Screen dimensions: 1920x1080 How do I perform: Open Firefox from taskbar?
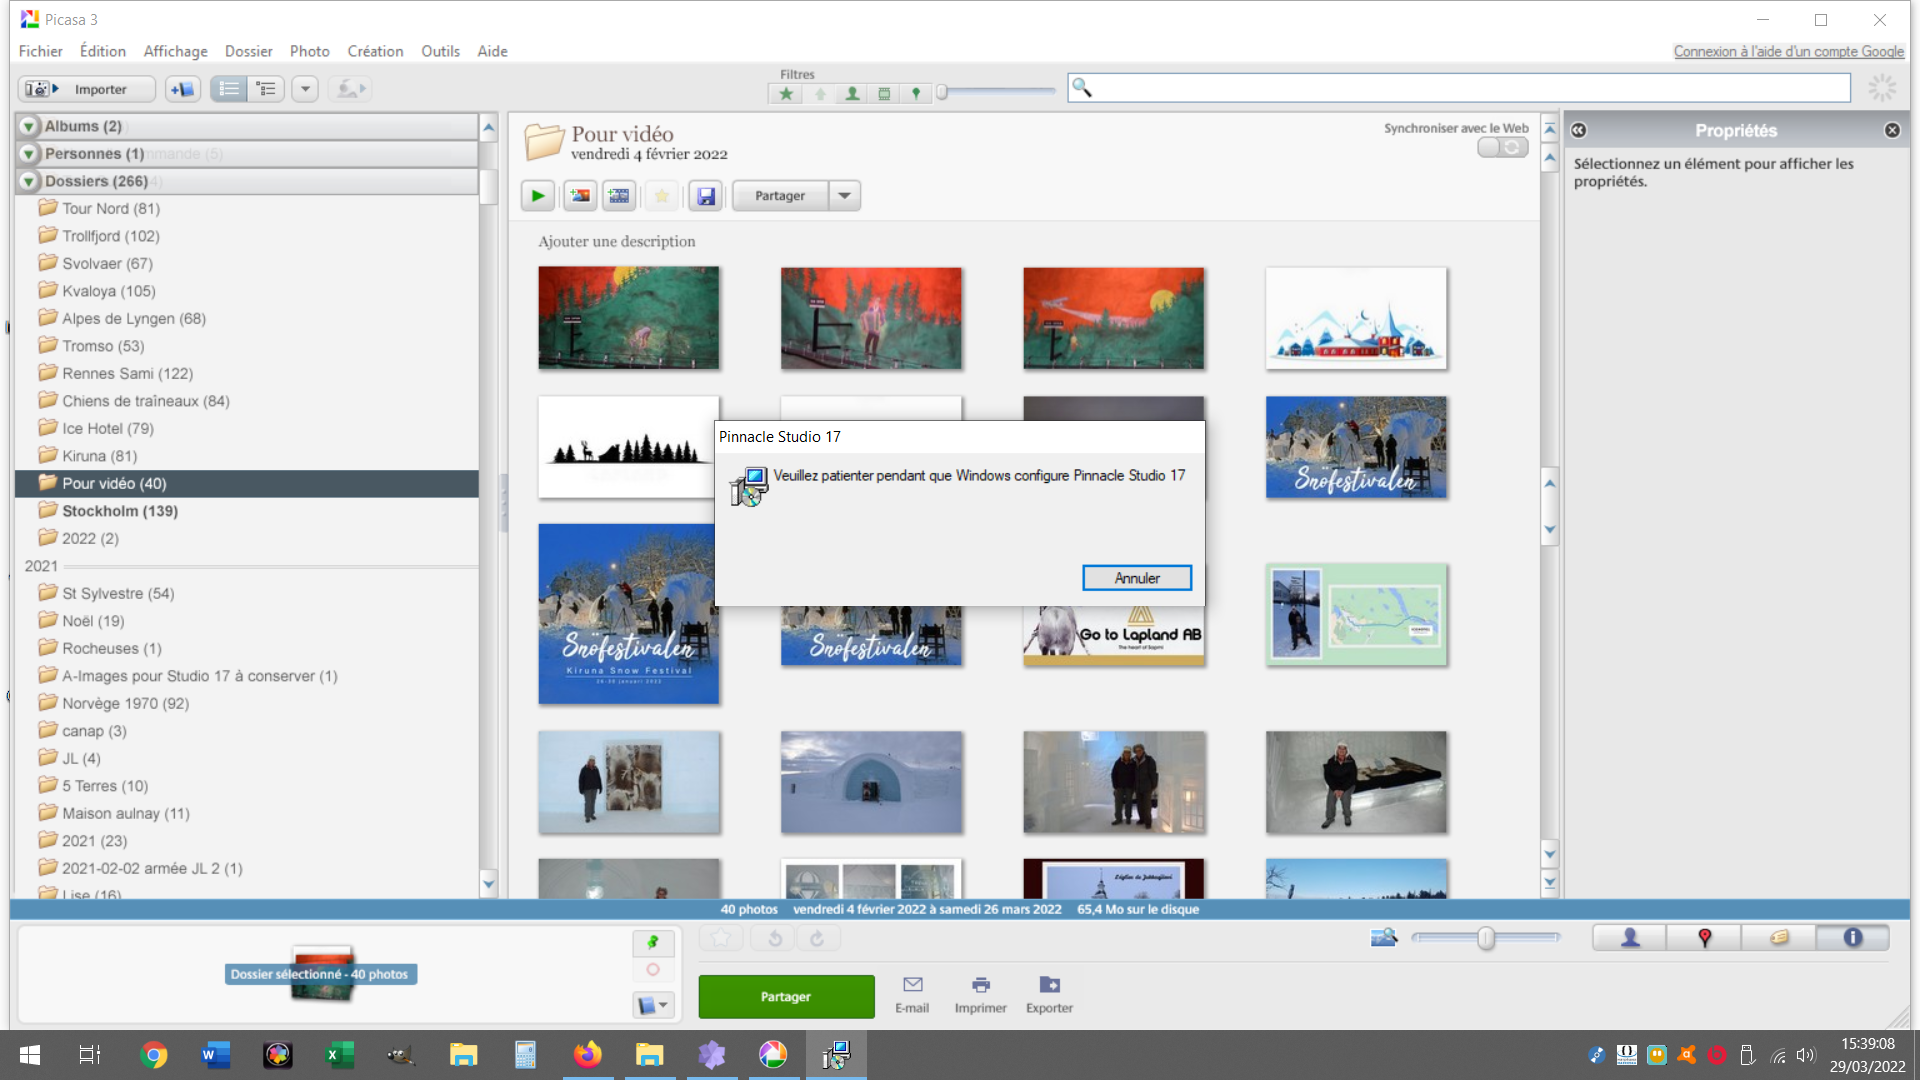(588, 1055)
